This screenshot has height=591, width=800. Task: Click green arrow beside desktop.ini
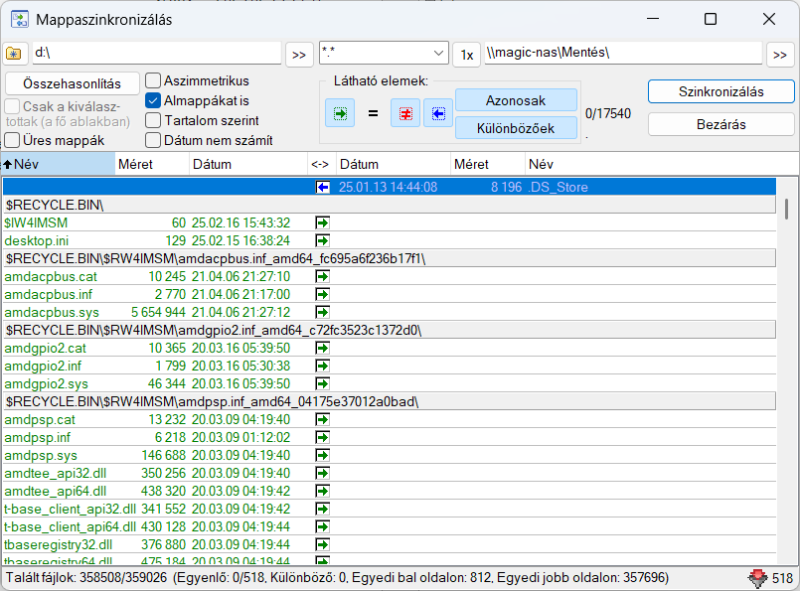click(322, 240)
